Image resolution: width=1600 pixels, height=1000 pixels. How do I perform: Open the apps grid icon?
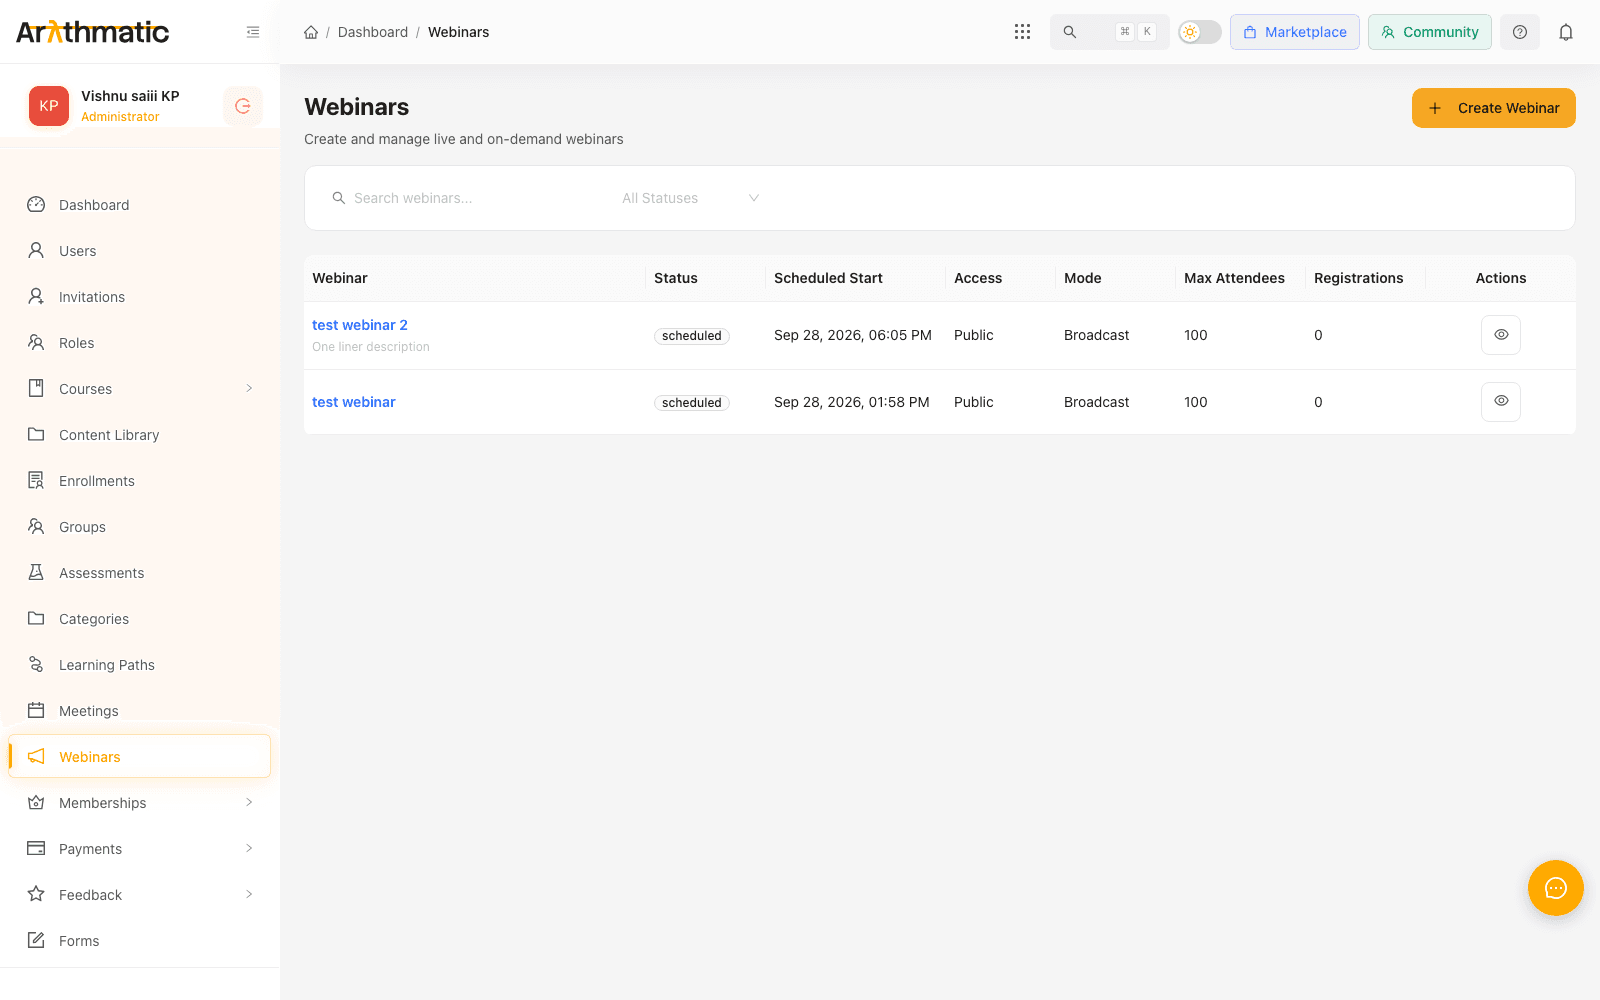pos(1022,32)
